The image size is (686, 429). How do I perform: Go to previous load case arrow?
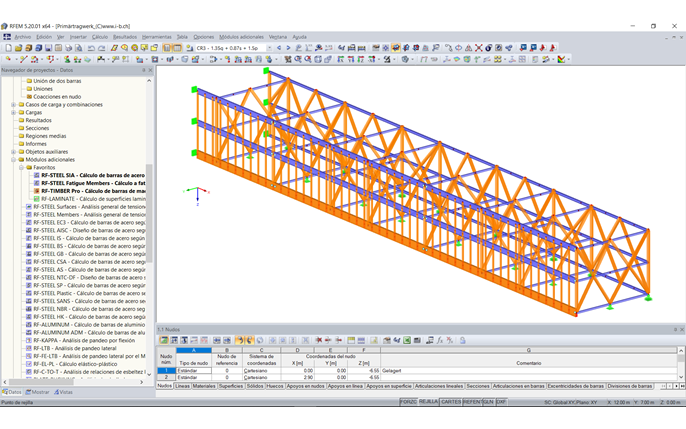tap(279, 48)
